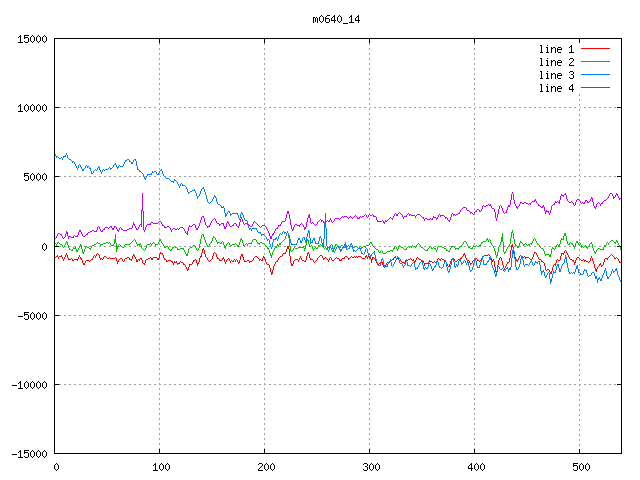Click the 500 x-axis tick label
Image resolution: width=640 pixels, height=480 pixels.
point(579,466)
